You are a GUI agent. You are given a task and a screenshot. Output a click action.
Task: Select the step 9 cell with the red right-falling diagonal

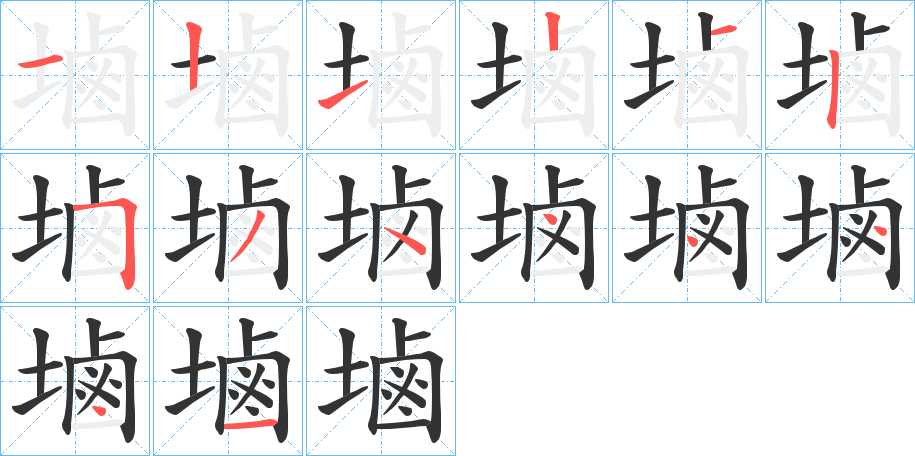pos(381,228)
